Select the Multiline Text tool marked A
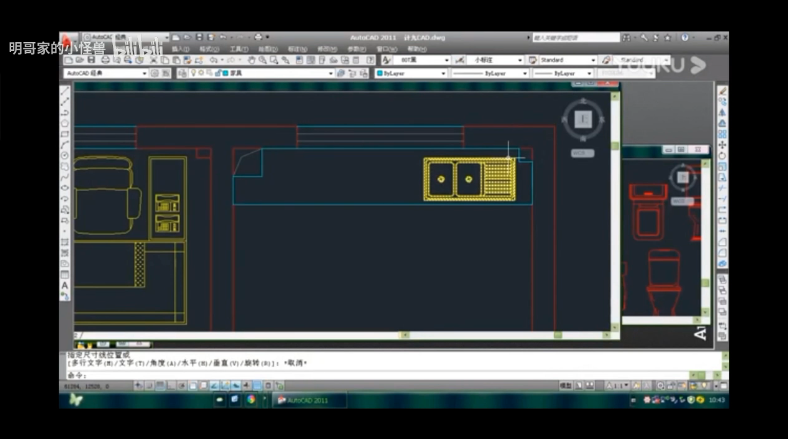The width and height of the screenshot is (788, 439). (65, 286)
